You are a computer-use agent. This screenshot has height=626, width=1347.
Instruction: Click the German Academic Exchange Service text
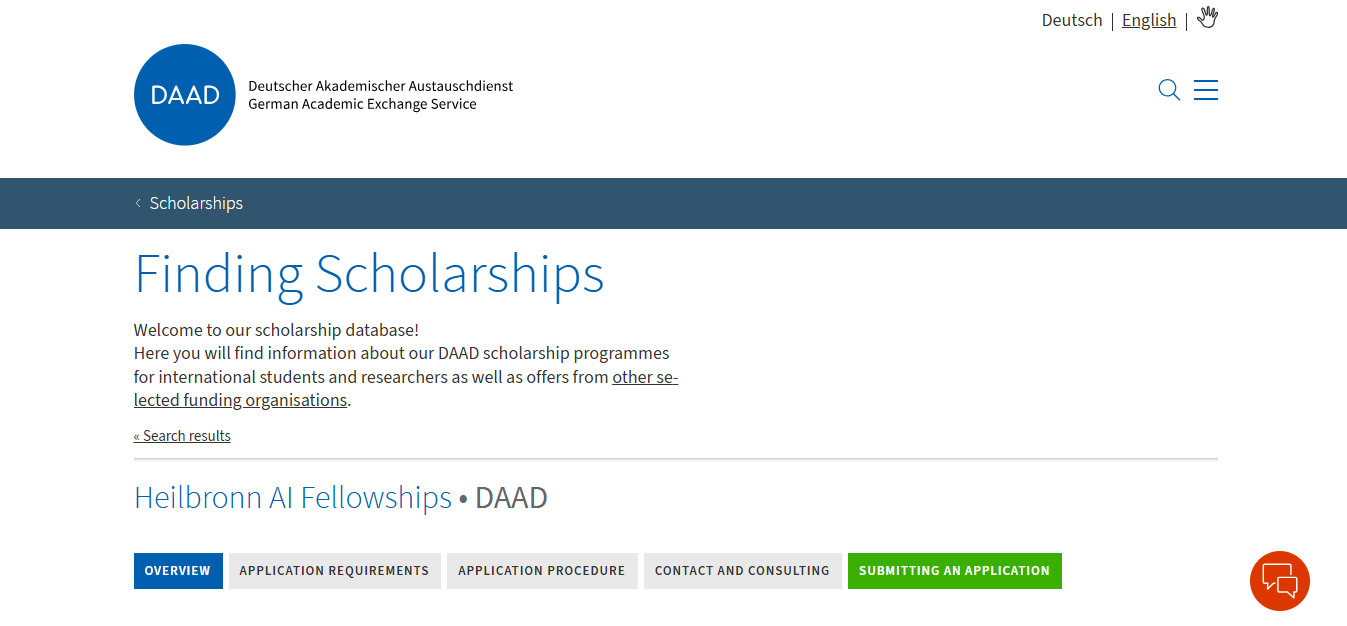pyautogui.click(x=362, y=104)
